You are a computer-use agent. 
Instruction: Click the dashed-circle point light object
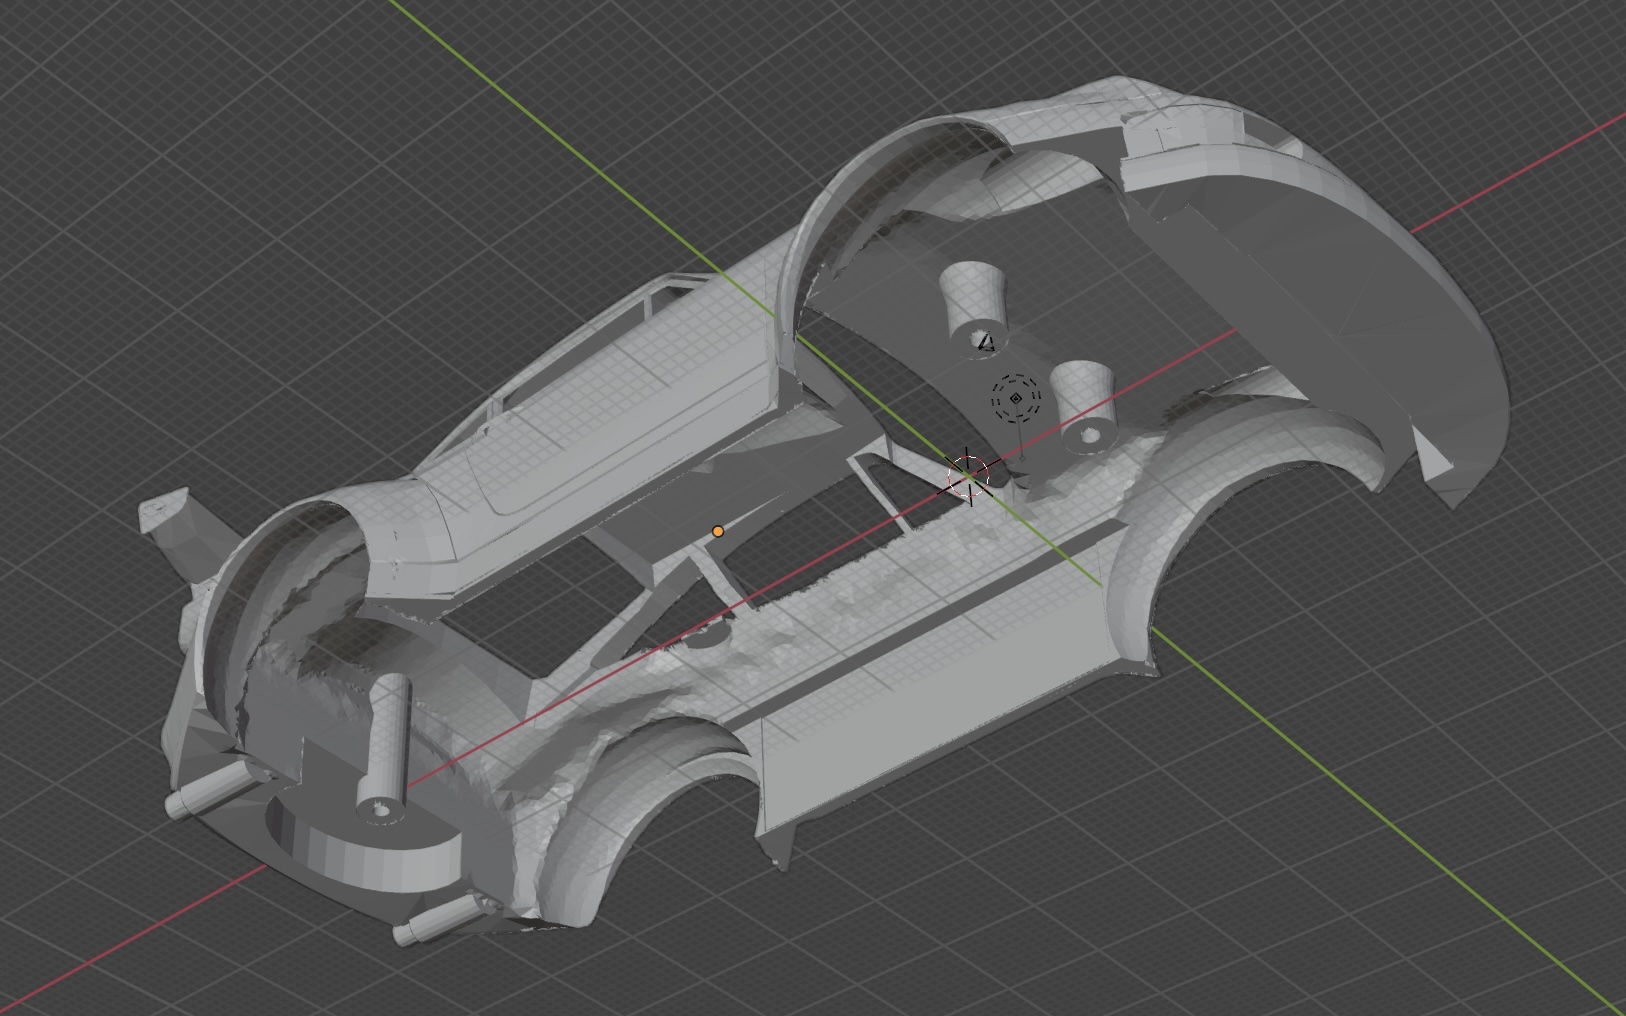click(1016, 398)
